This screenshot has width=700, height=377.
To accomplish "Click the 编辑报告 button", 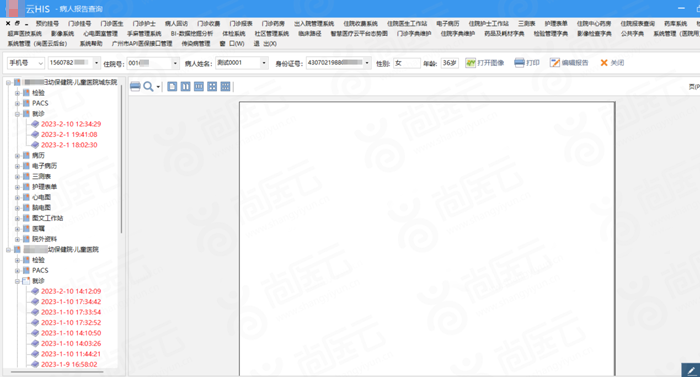I will 569,63.
